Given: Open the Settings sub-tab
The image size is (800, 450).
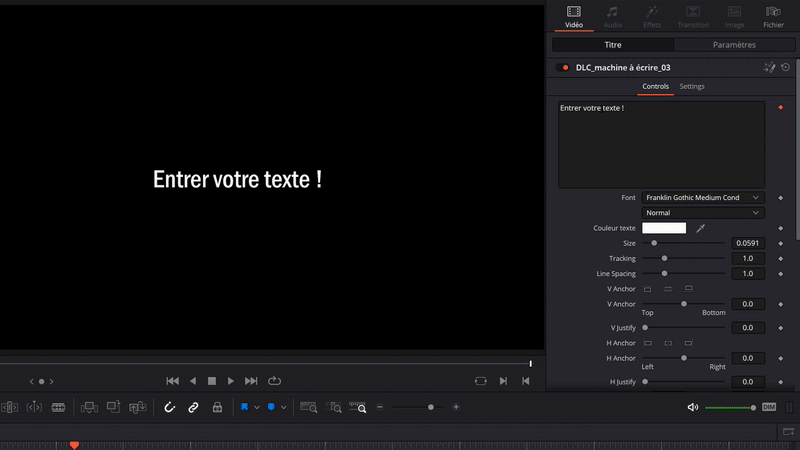Looking at the screenshot, I should [x=692, y=87].
